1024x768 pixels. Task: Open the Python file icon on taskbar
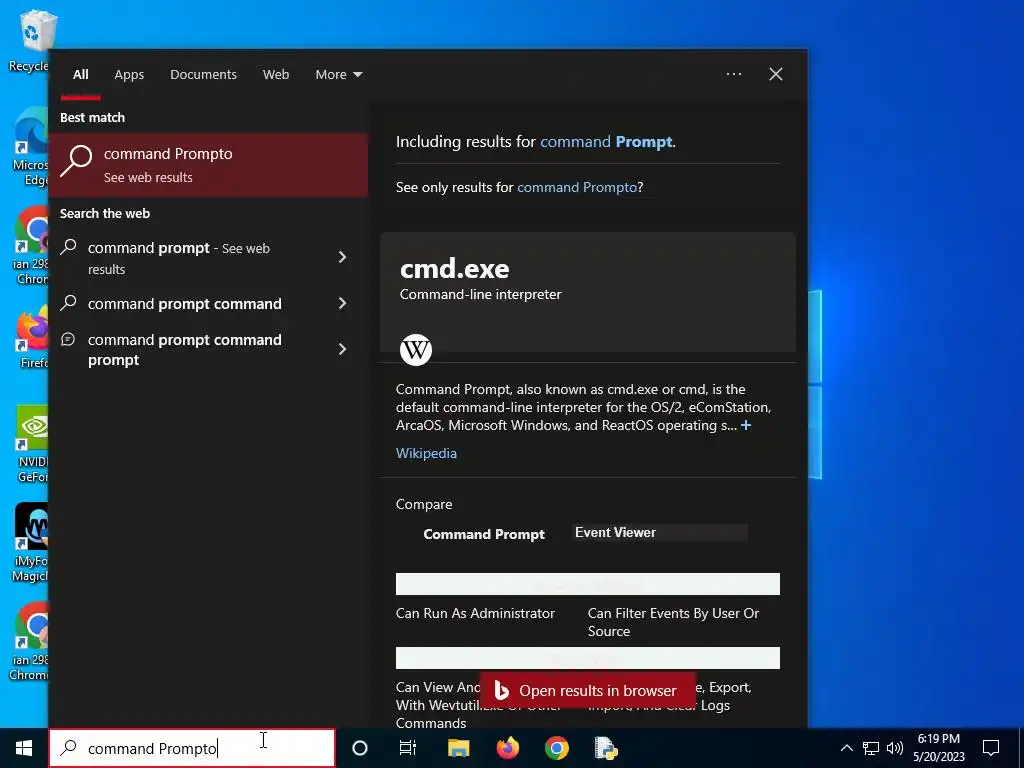tap(606, 748)
